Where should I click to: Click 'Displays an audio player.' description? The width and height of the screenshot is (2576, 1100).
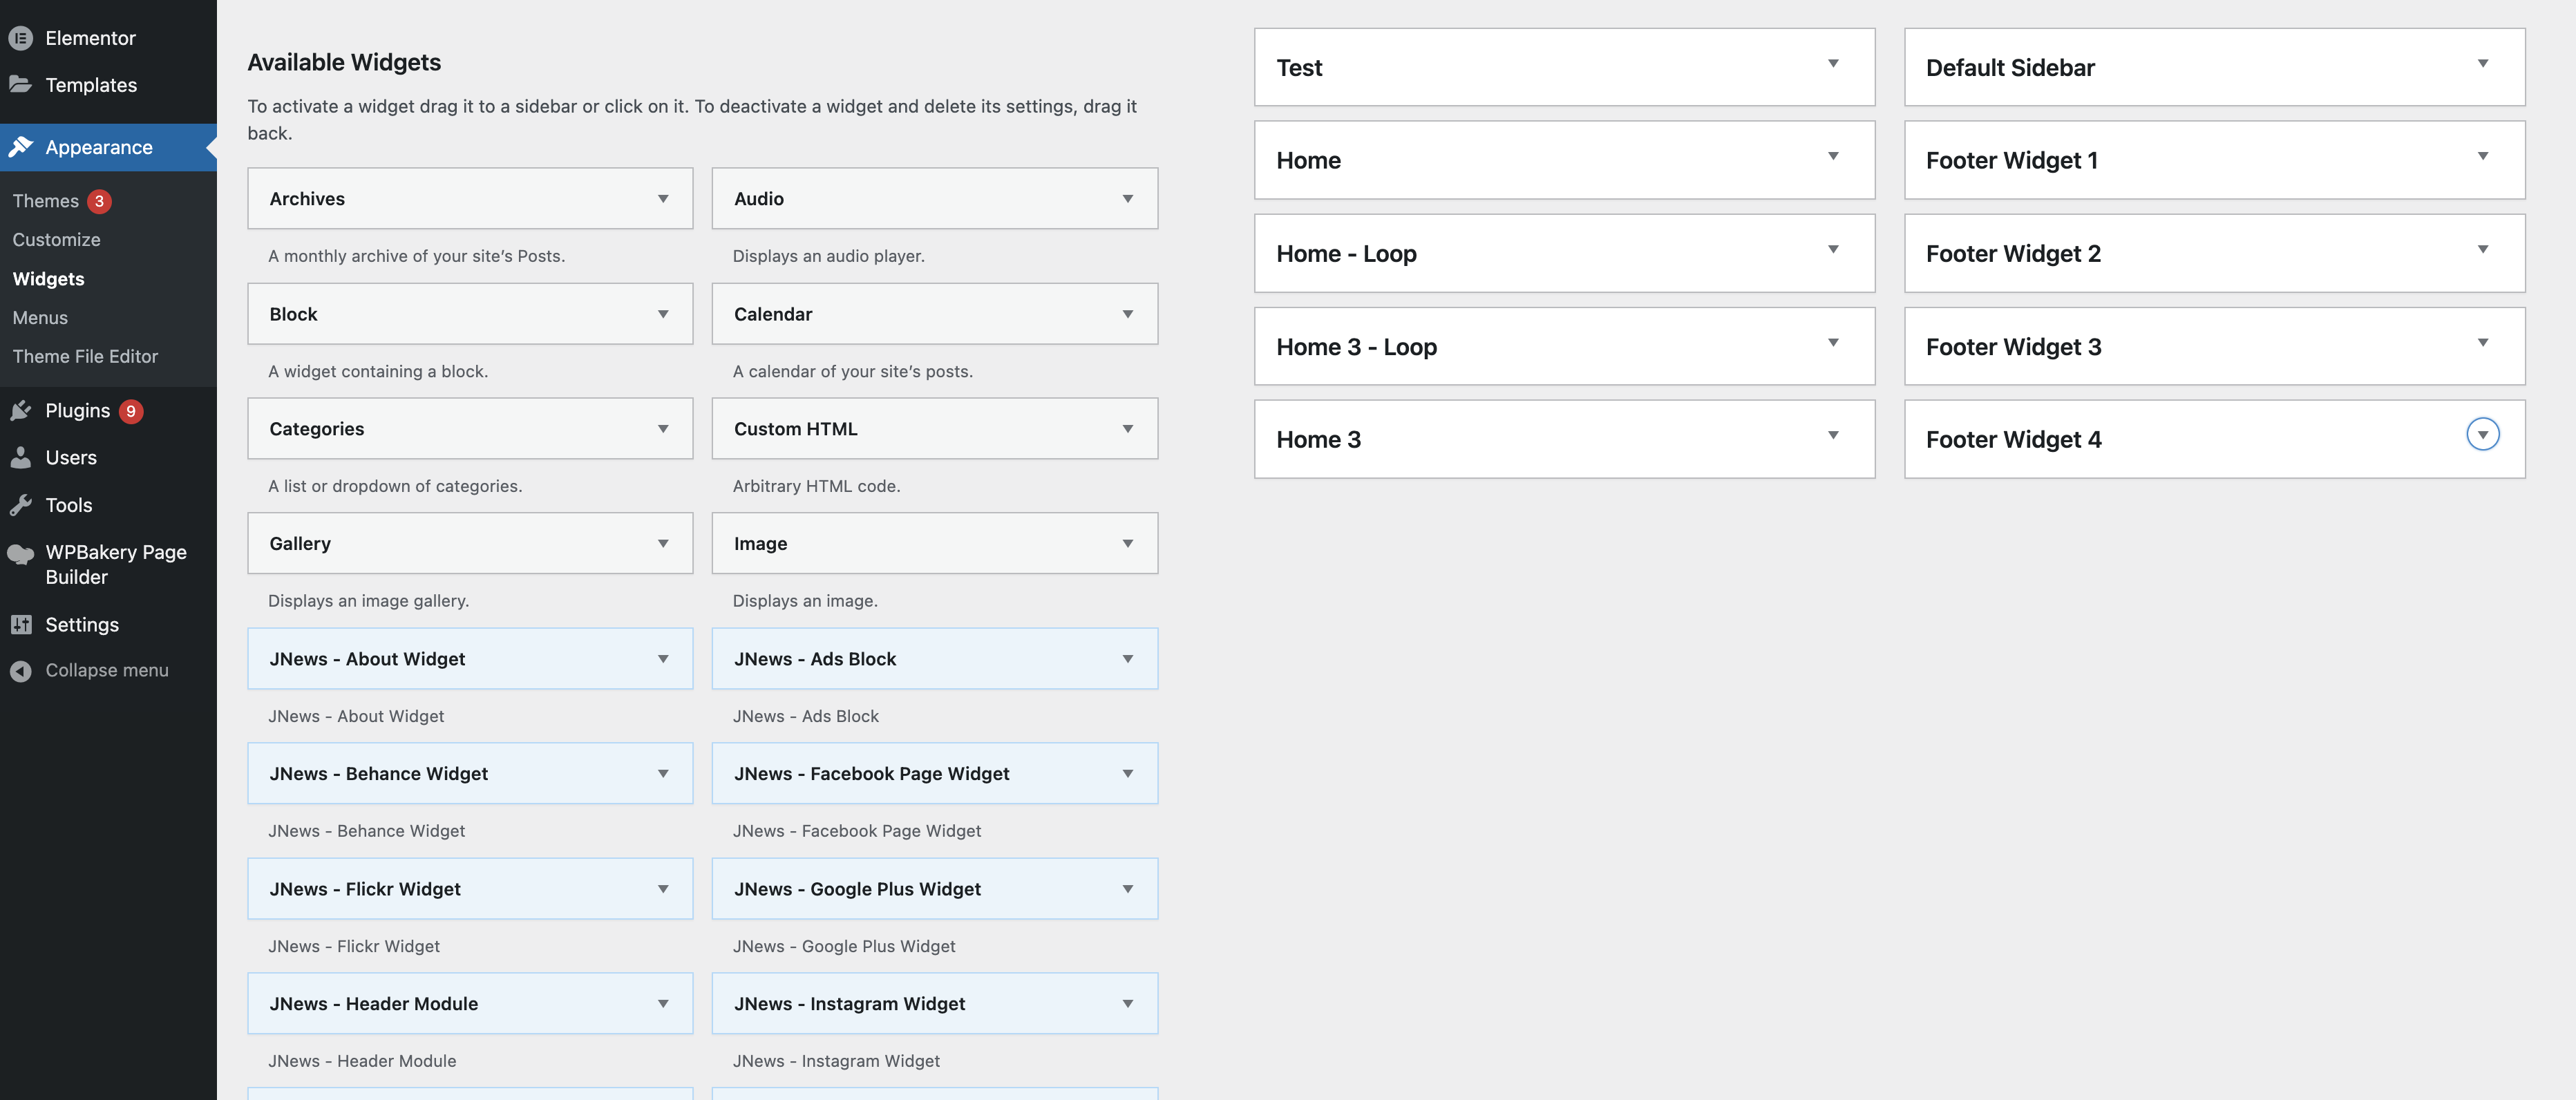pos(829,256)
